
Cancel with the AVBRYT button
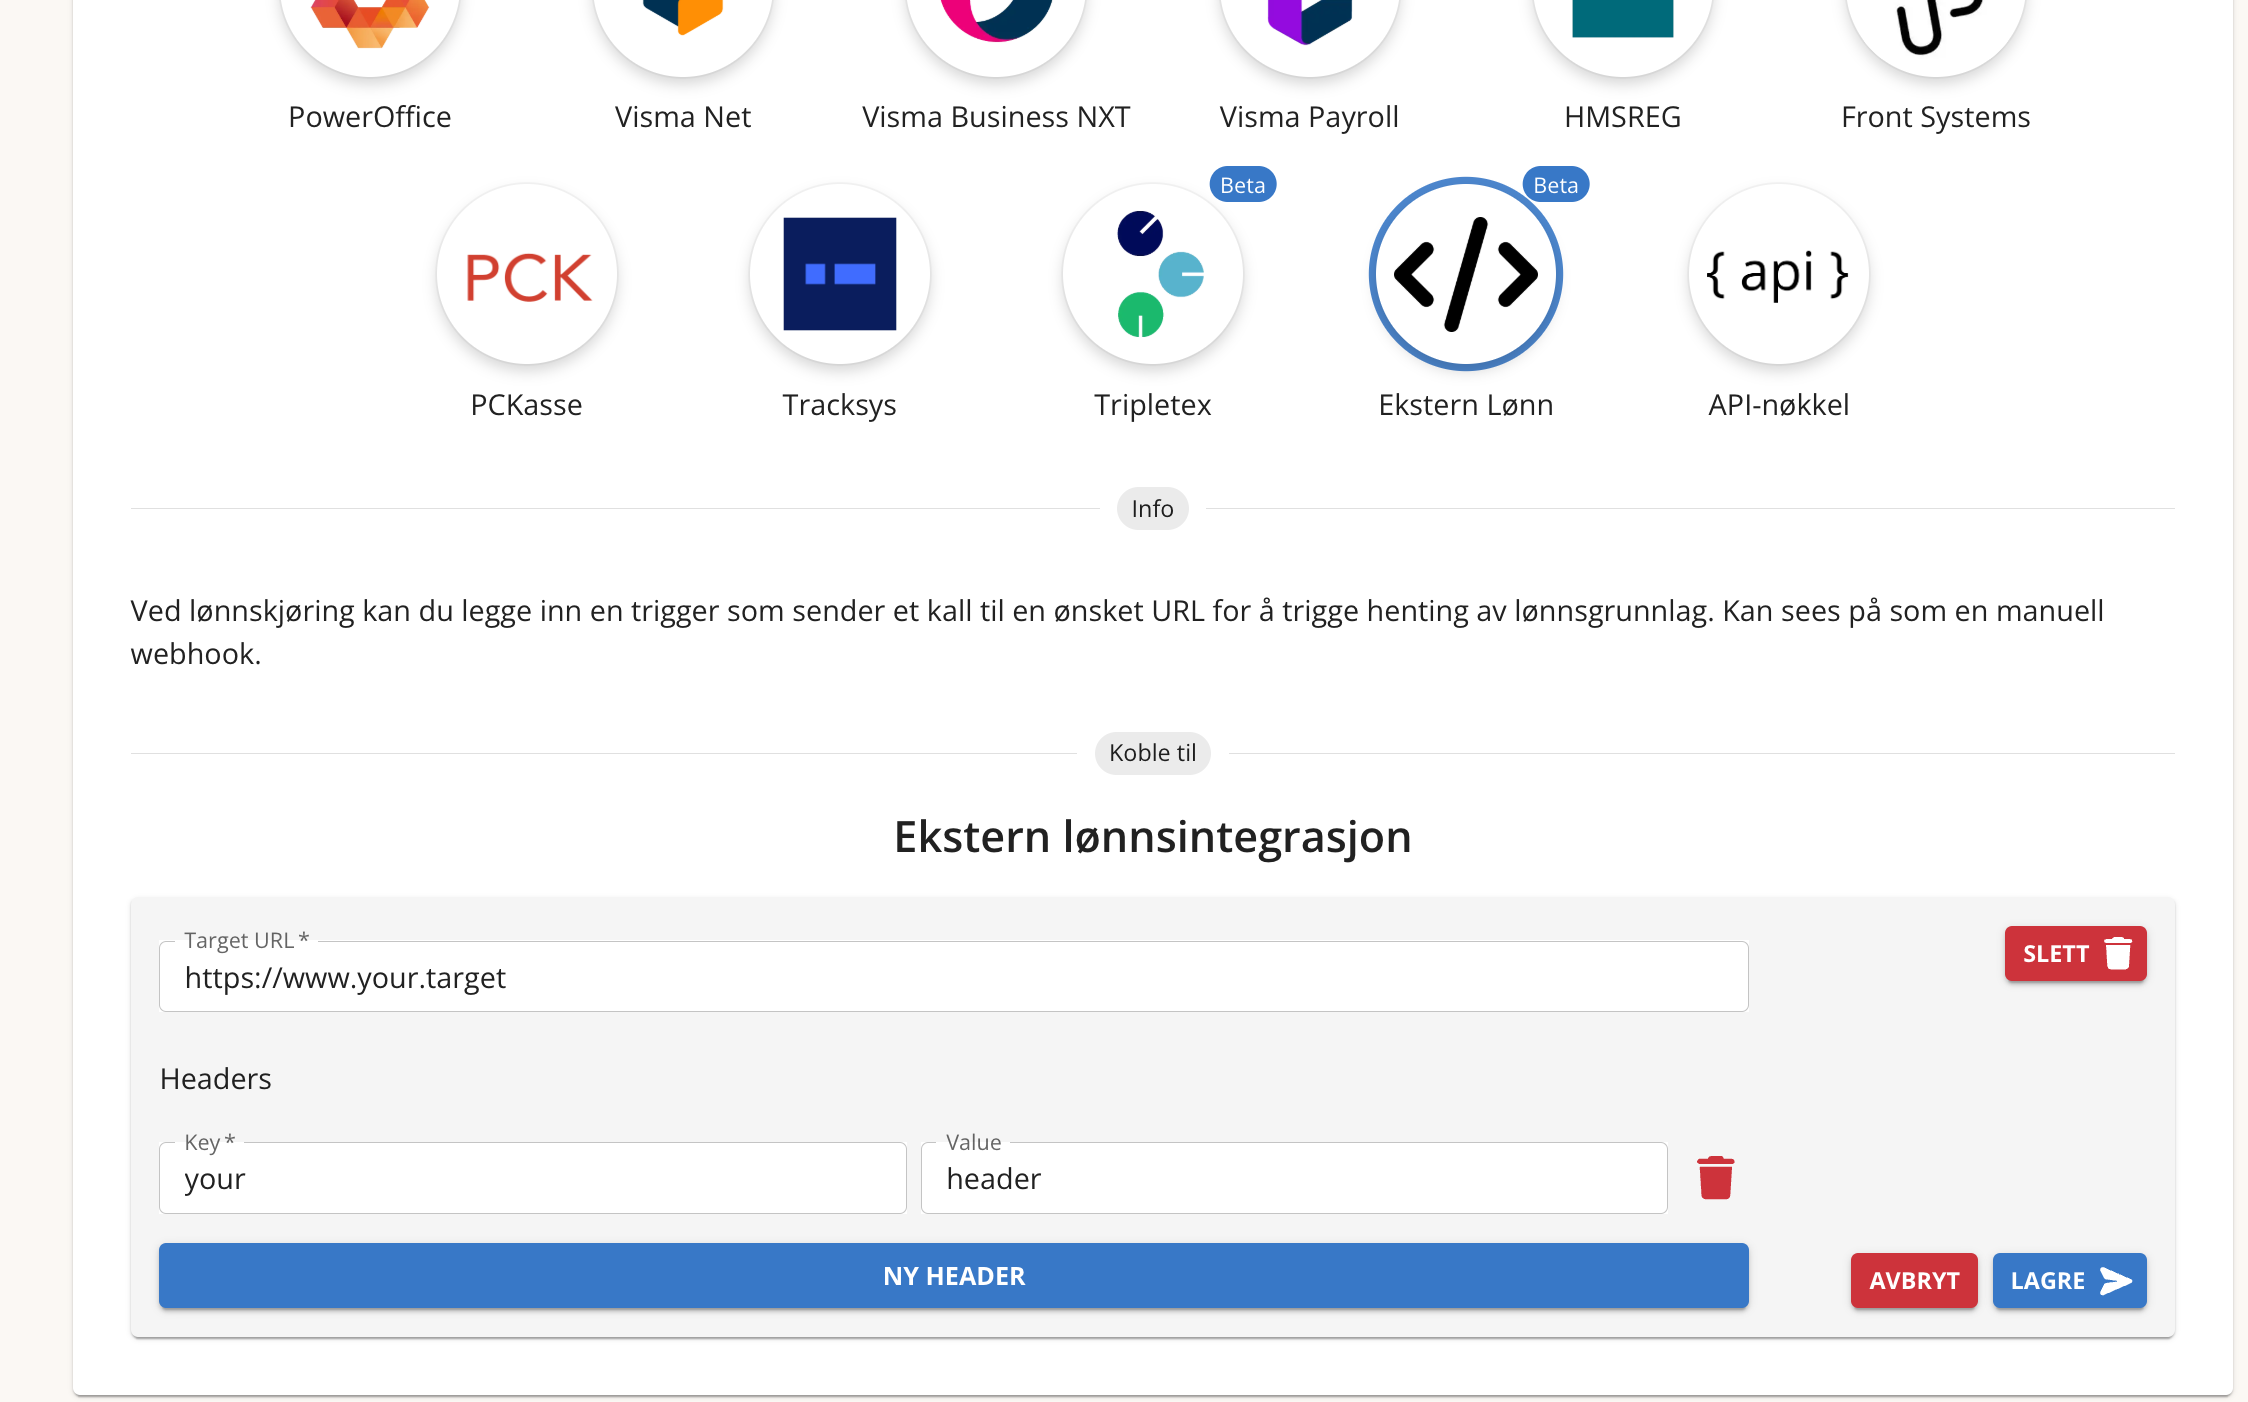(1914, 1281)
